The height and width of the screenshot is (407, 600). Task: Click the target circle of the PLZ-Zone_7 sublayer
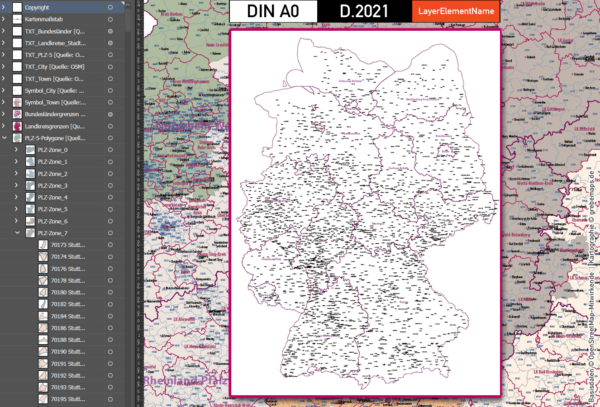(x=110, y=233)
